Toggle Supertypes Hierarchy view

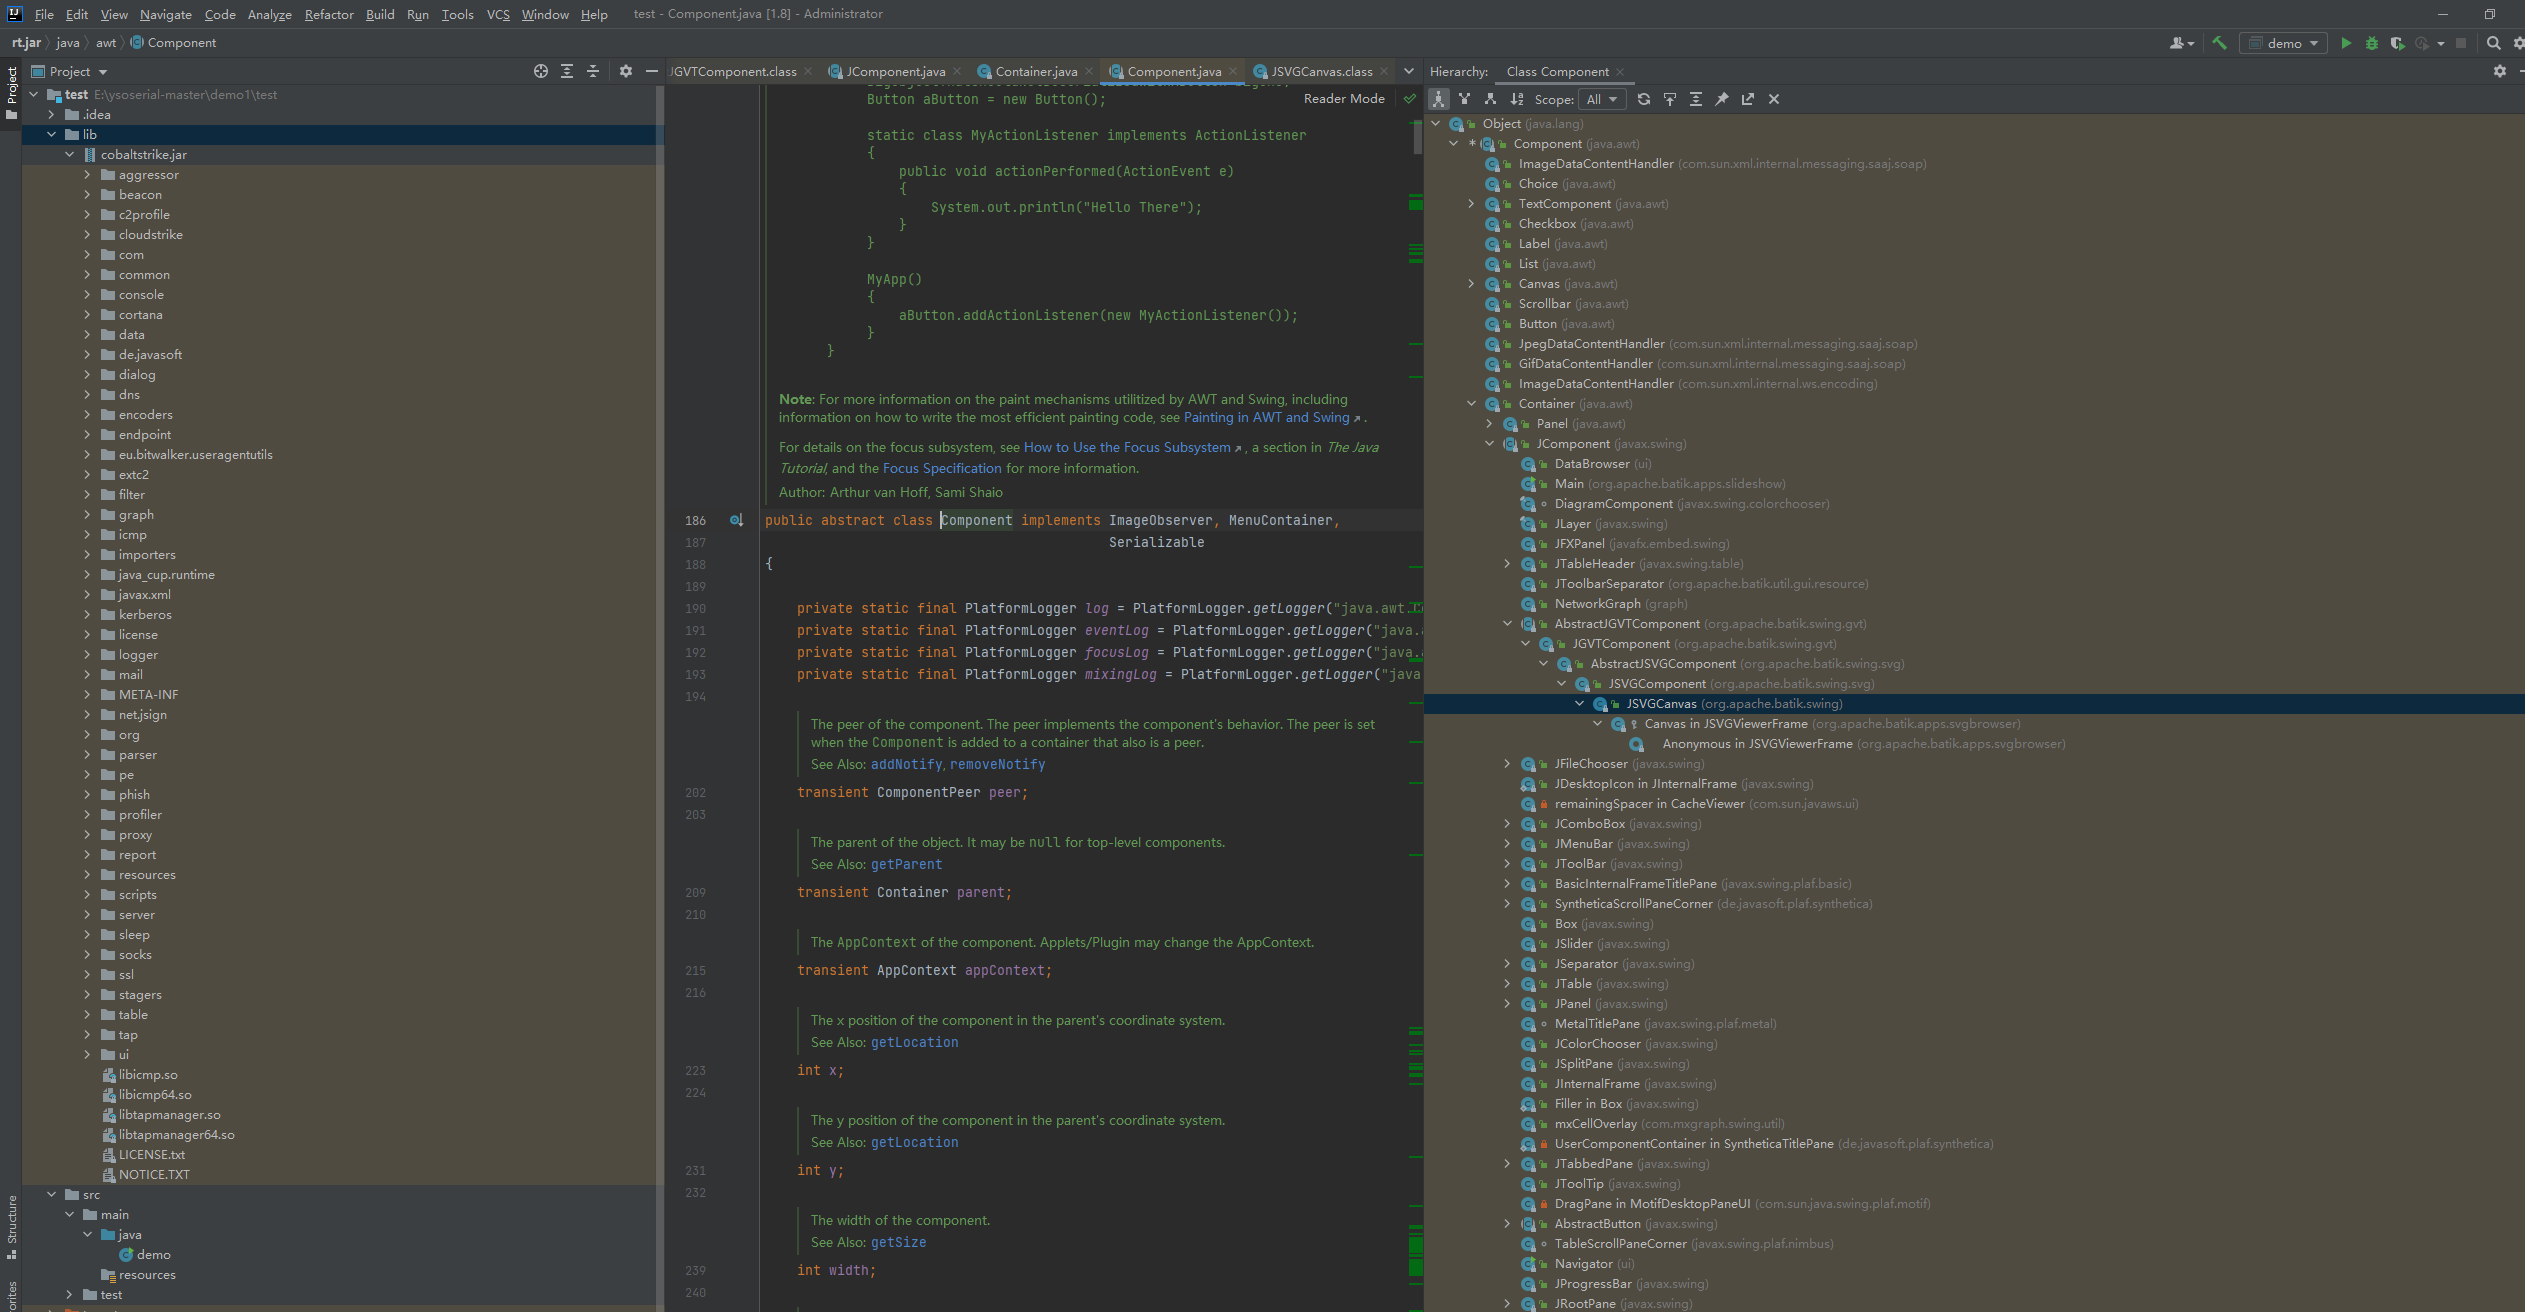pyautogui.click(x=1464, y=99)
